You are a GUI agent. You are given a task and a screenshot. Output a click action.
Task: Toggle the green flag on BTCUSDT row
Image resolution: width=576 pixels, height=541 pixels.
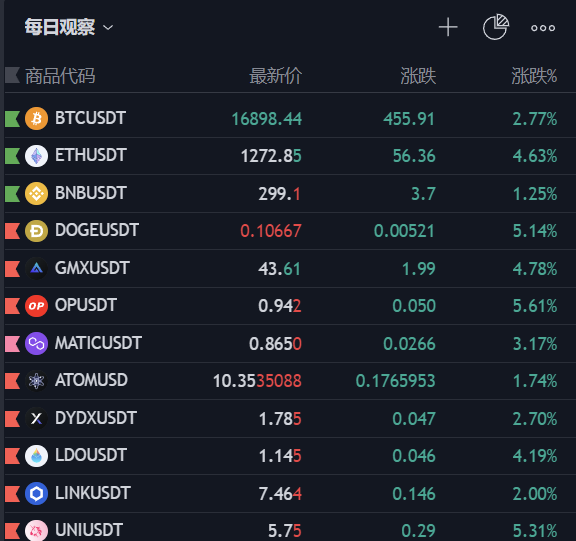click(12, 119)
